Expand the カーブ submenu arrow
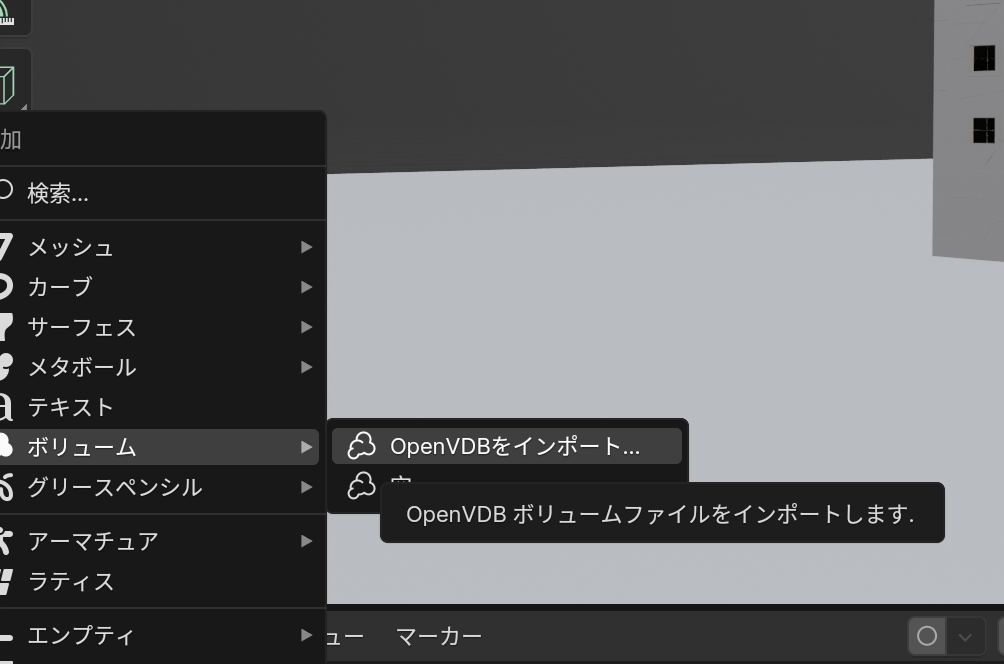 tap(306, 287)
